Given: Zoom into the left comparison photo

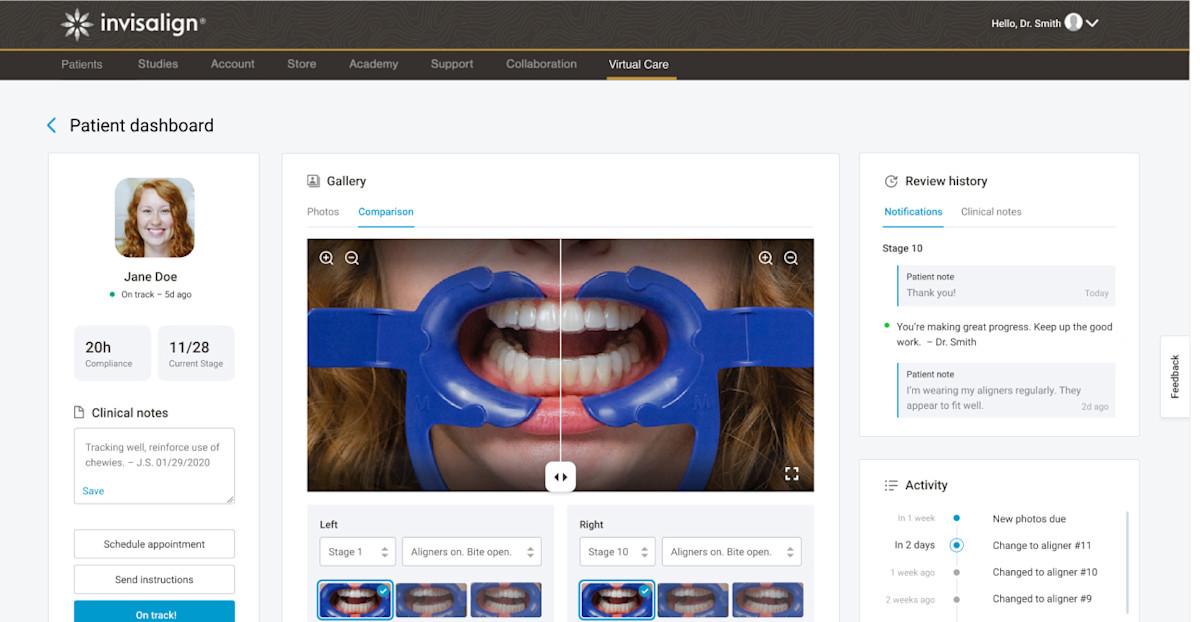Looking at the screenshot, I should [x=325, y=257].
